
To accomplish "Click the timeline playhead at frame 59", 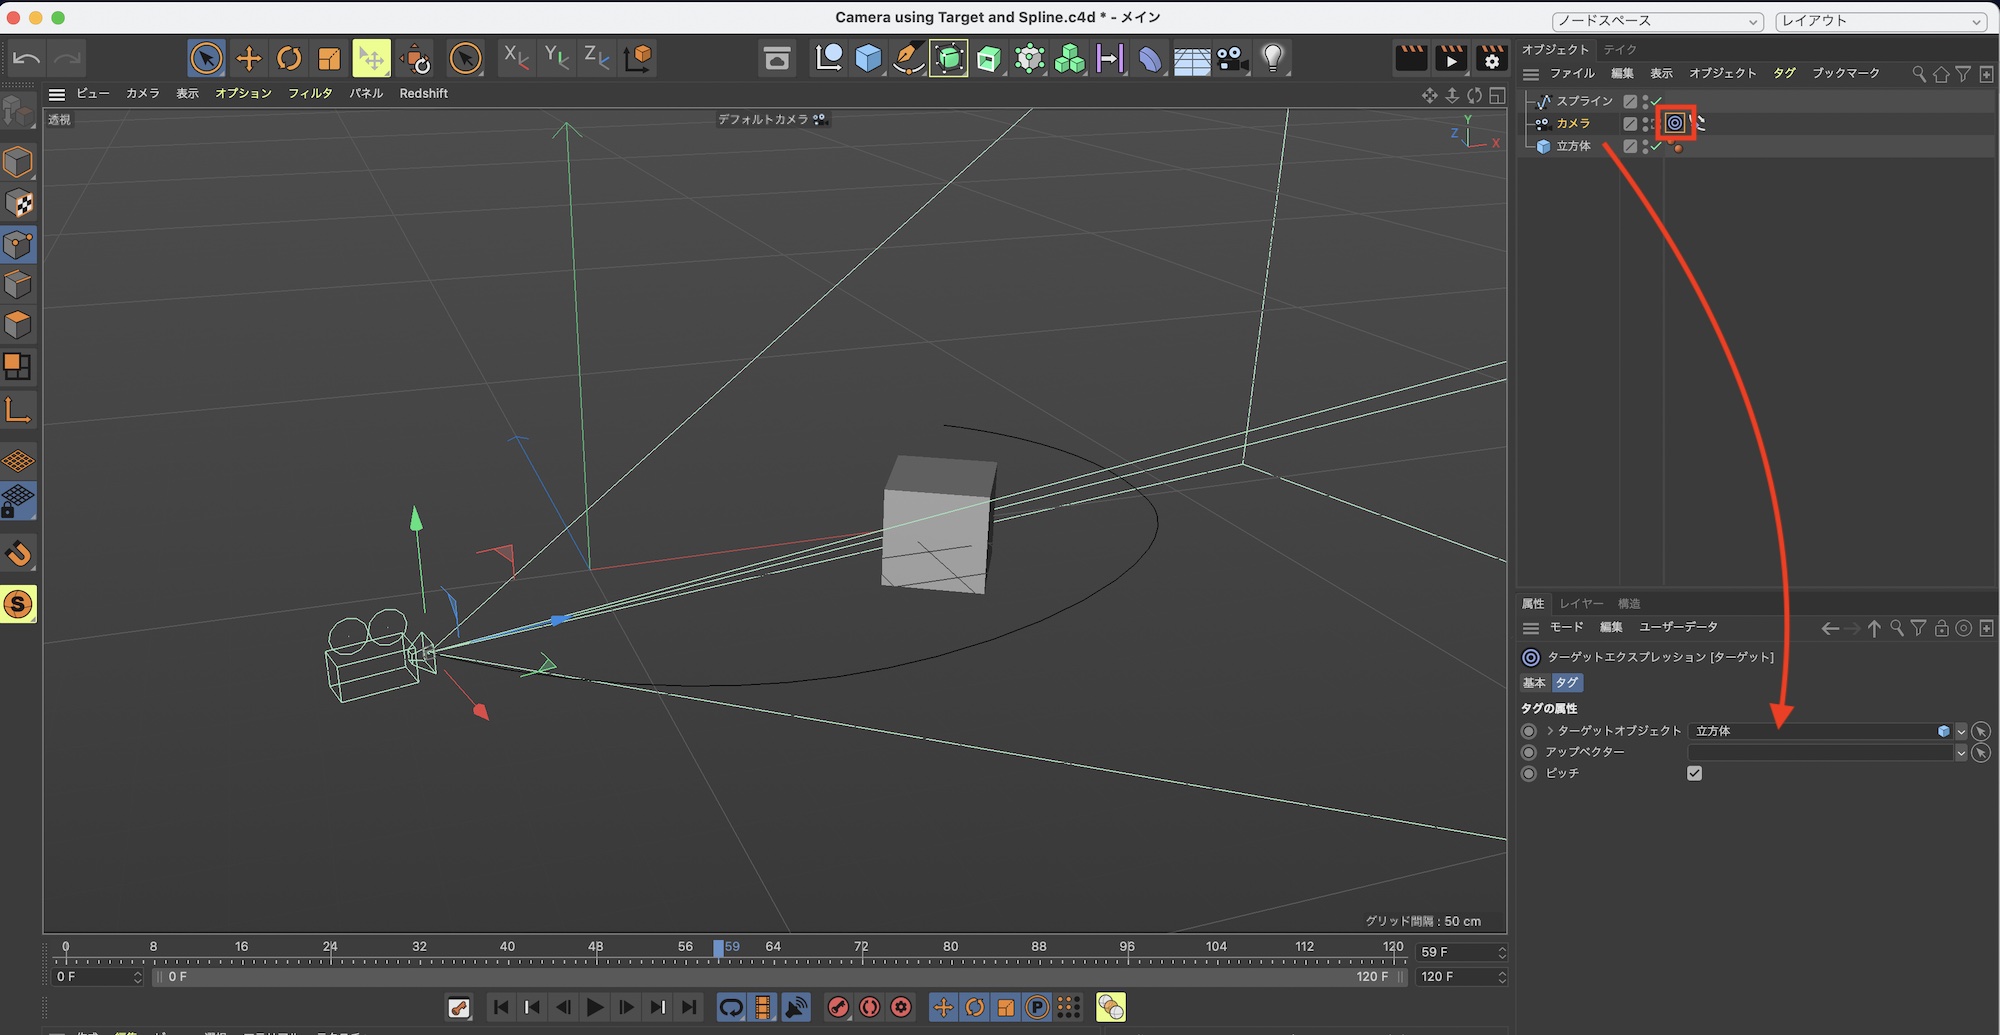I will (718, 948).
